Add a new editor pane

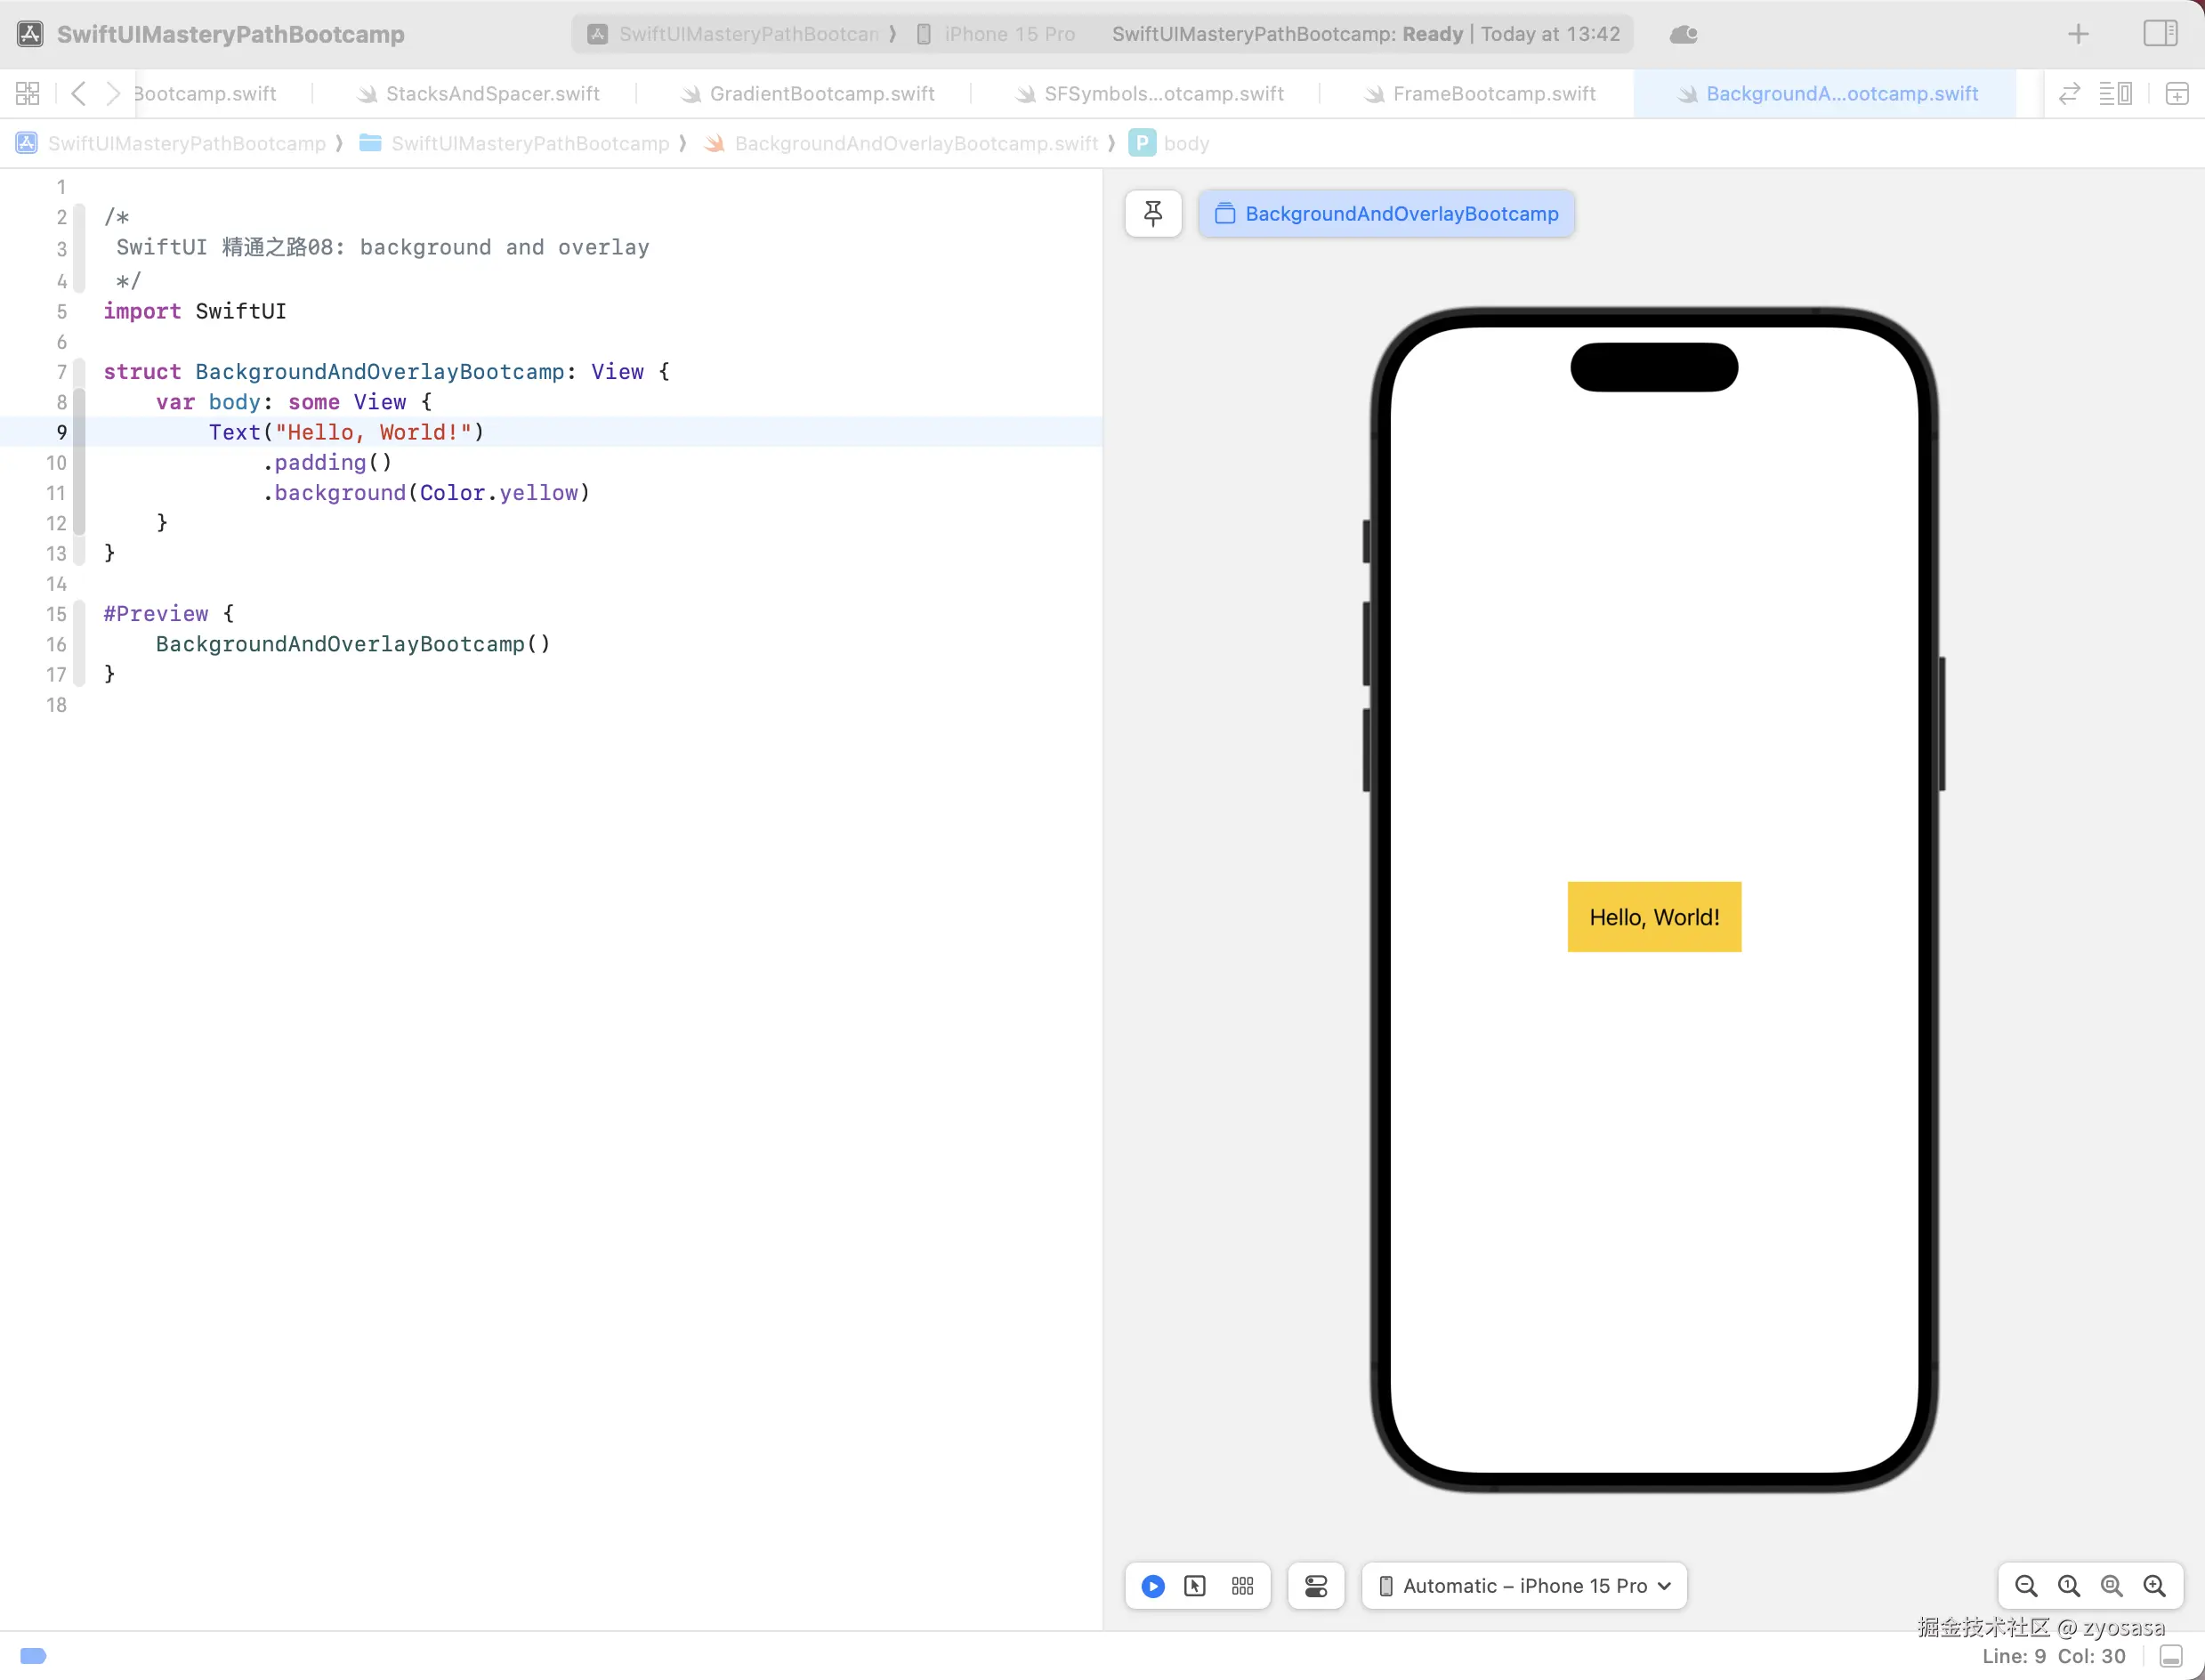coord(2177,94)
